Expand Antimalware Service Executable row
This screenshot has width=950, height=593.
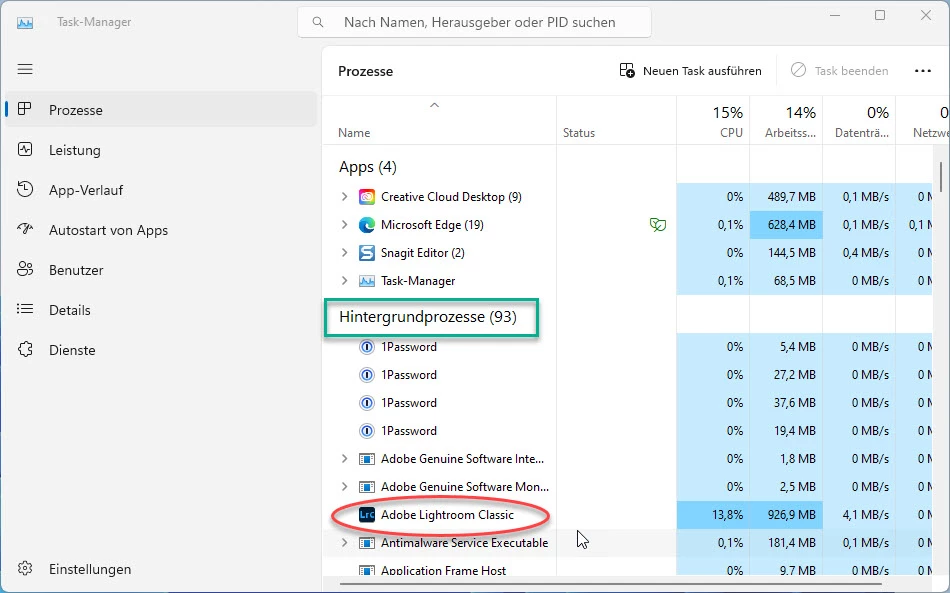coord(344,543)
